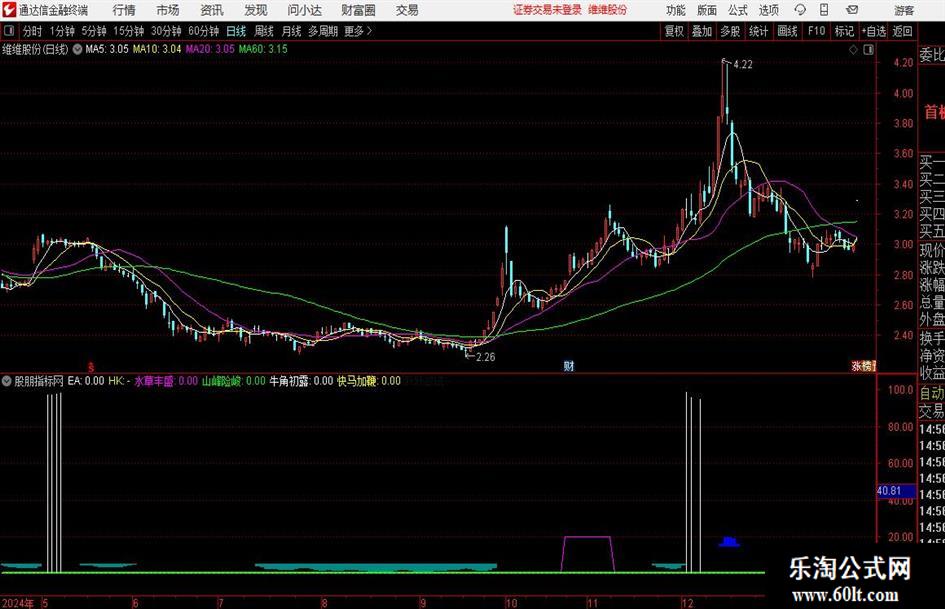Click the MA5: 3.05 indicator label
Image resolution: width=945 pixels, height=609 pixels.
click(107, 49)
